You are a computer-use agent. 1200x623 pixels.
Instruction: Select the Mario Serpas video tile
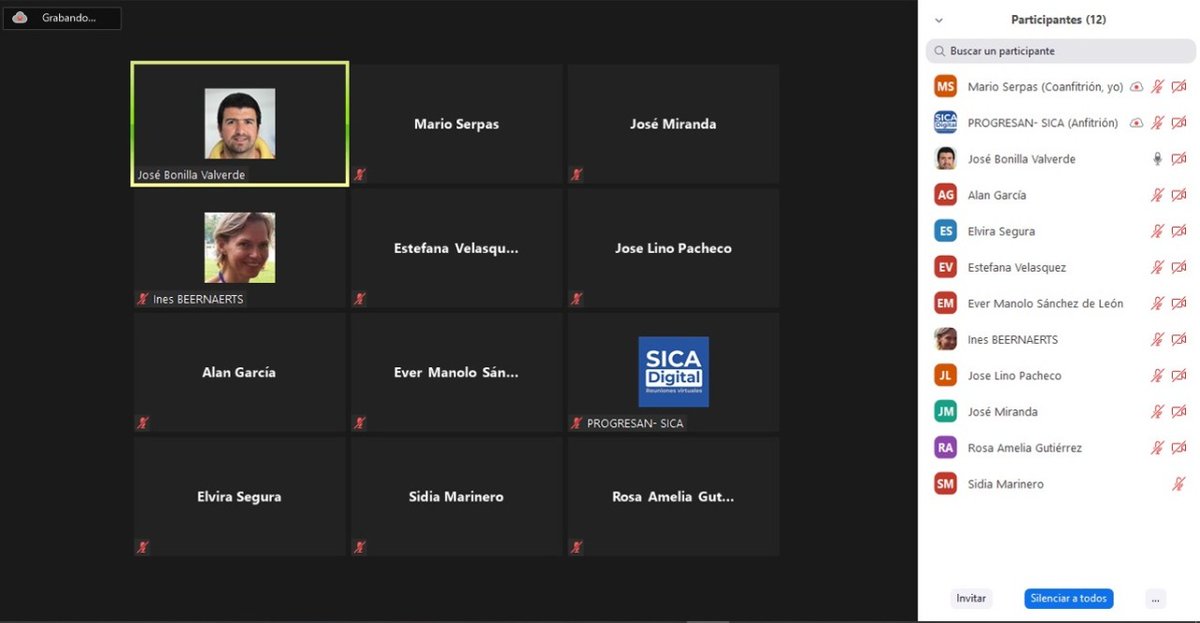(456, 124)
